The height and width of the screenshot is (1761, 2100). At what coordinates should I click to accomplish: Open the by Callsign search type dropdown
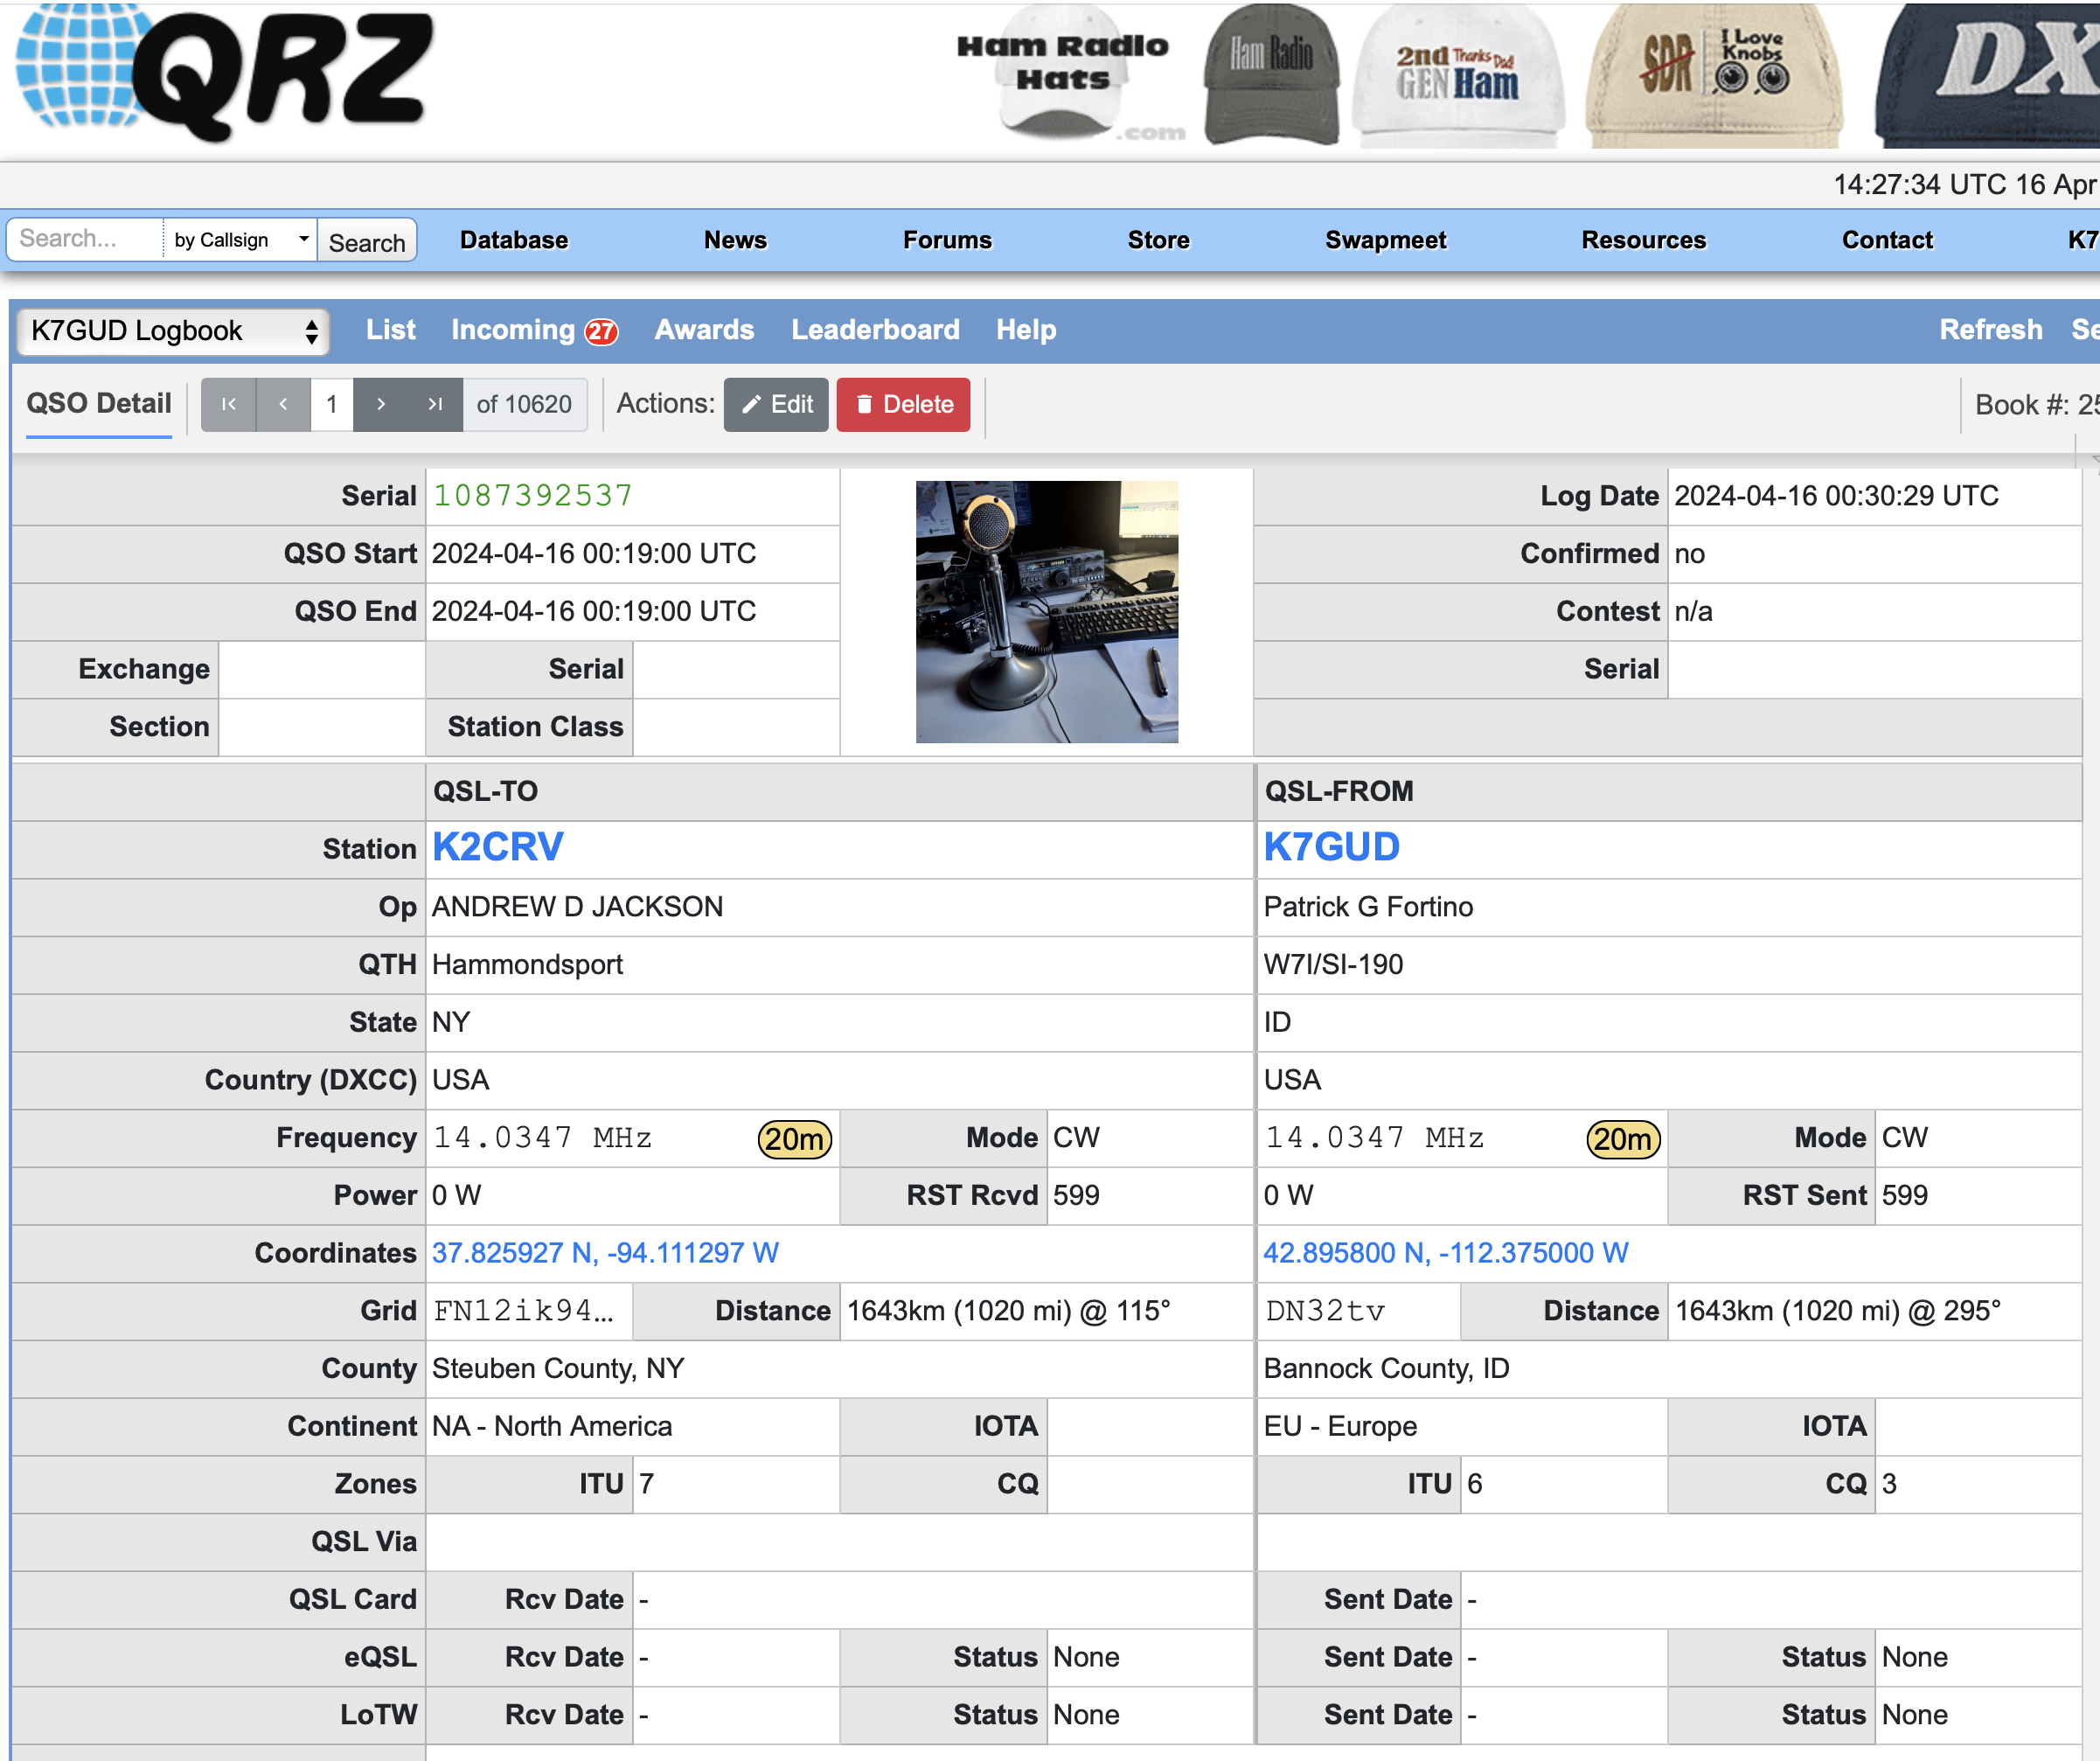[x=240, y=240]
